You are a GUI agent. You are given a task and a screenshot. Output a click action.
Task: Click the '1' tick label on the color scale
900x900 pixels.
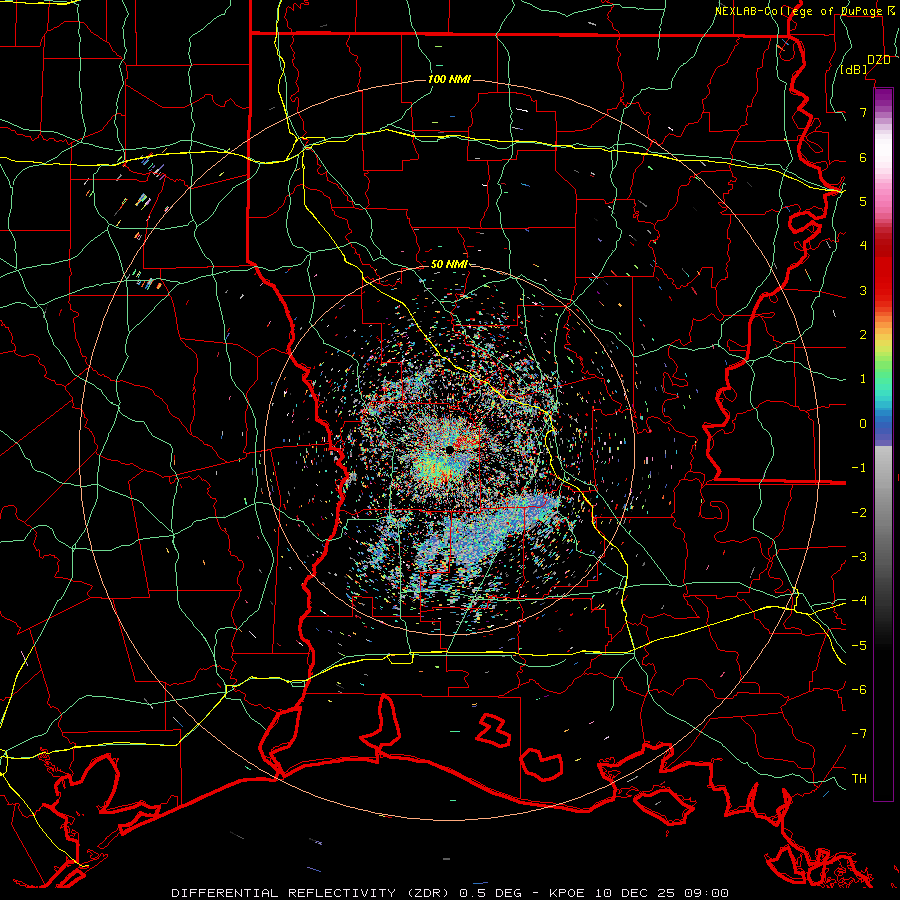[863, 379]
